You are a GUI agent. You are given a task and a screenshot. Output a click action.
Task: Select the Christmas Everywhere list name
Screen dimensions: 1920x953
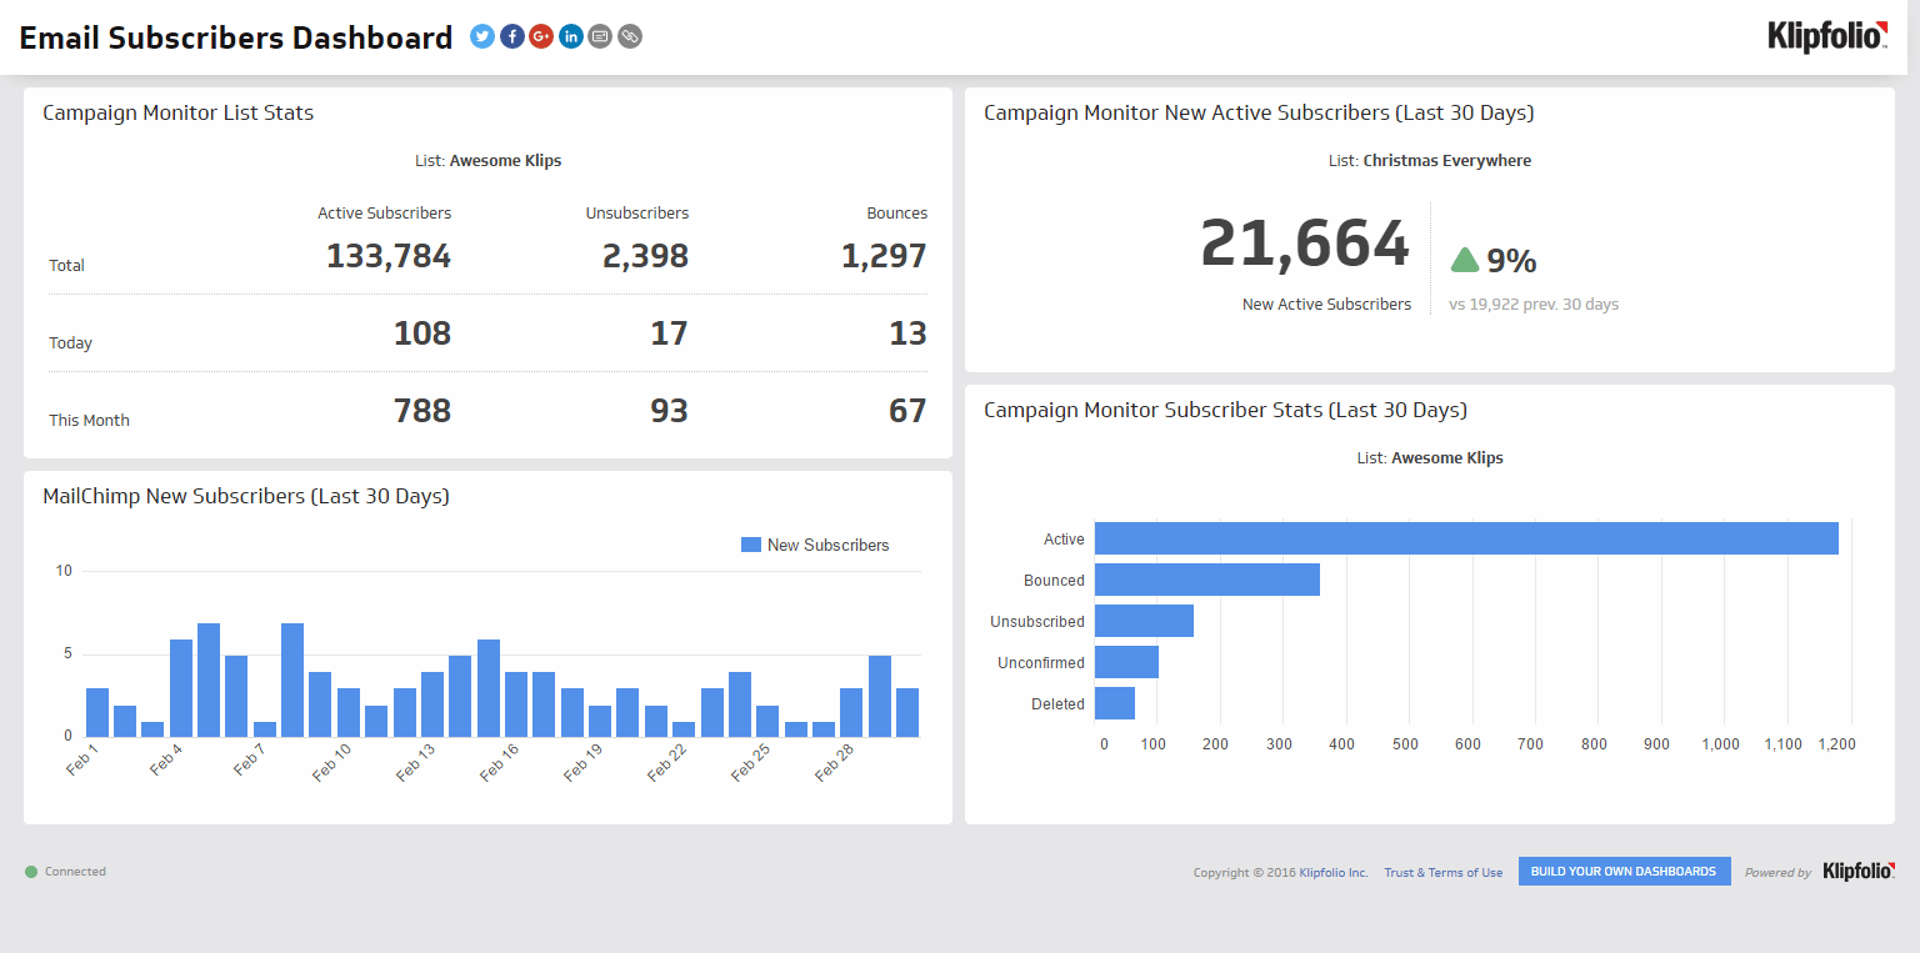coord(1446,160)
